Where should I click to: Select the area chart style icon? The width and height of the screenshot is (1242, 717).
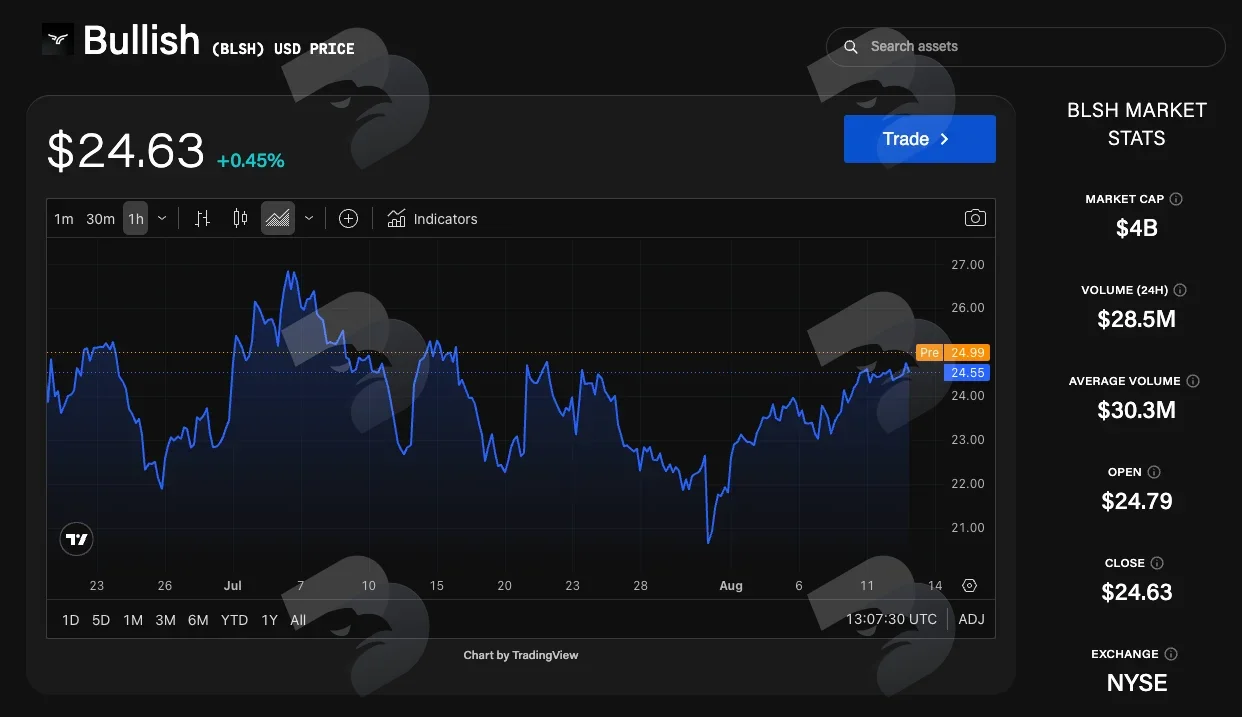[278, 218]
